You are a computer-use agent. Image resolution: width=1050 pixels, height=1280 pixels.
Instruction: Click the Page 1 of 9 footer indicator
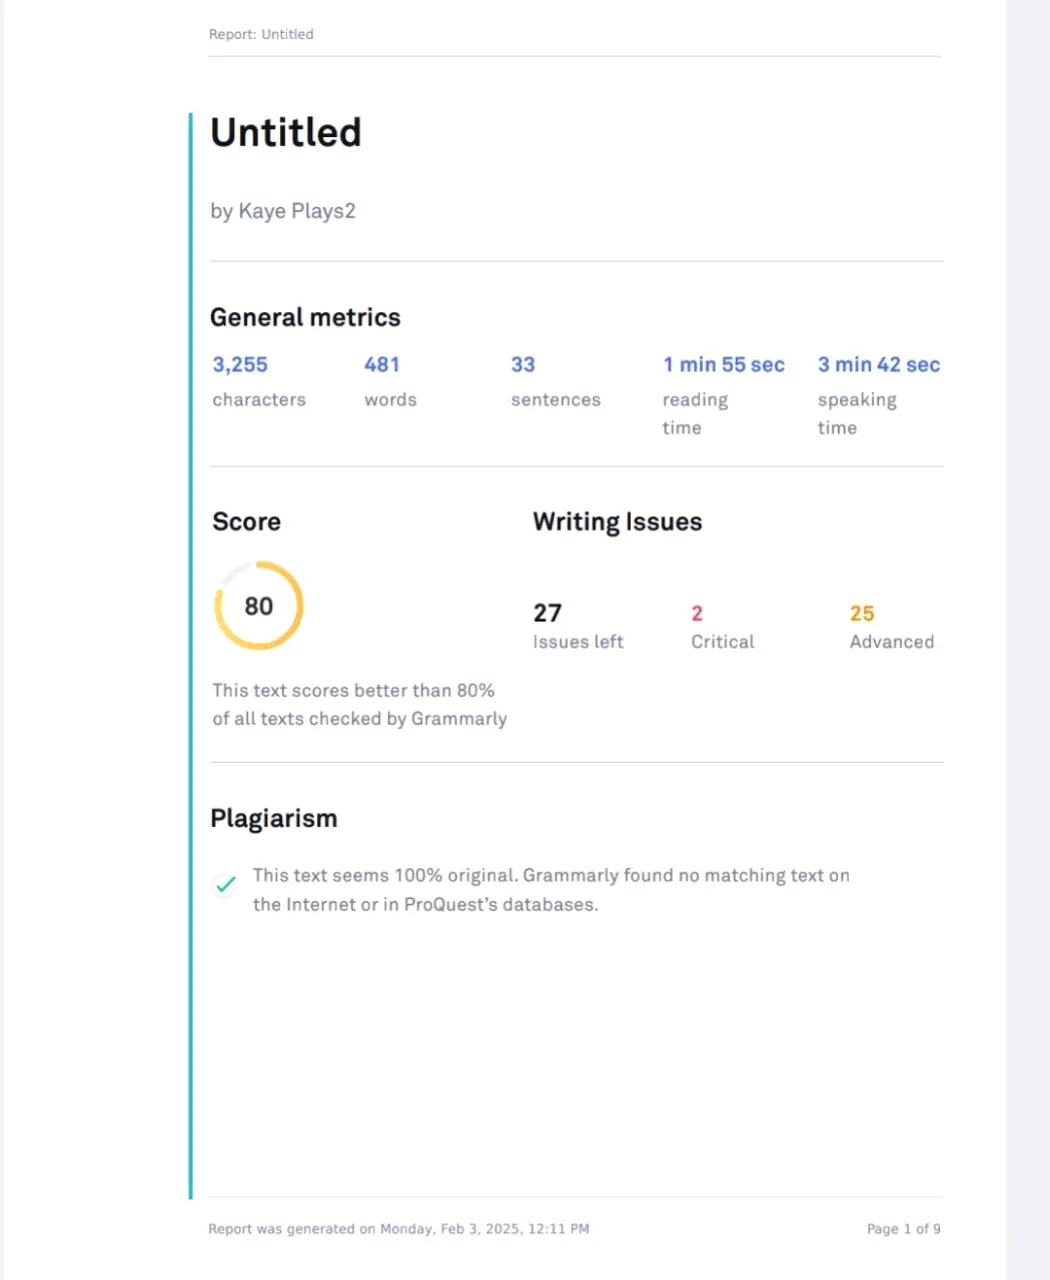coord(904,1229)
